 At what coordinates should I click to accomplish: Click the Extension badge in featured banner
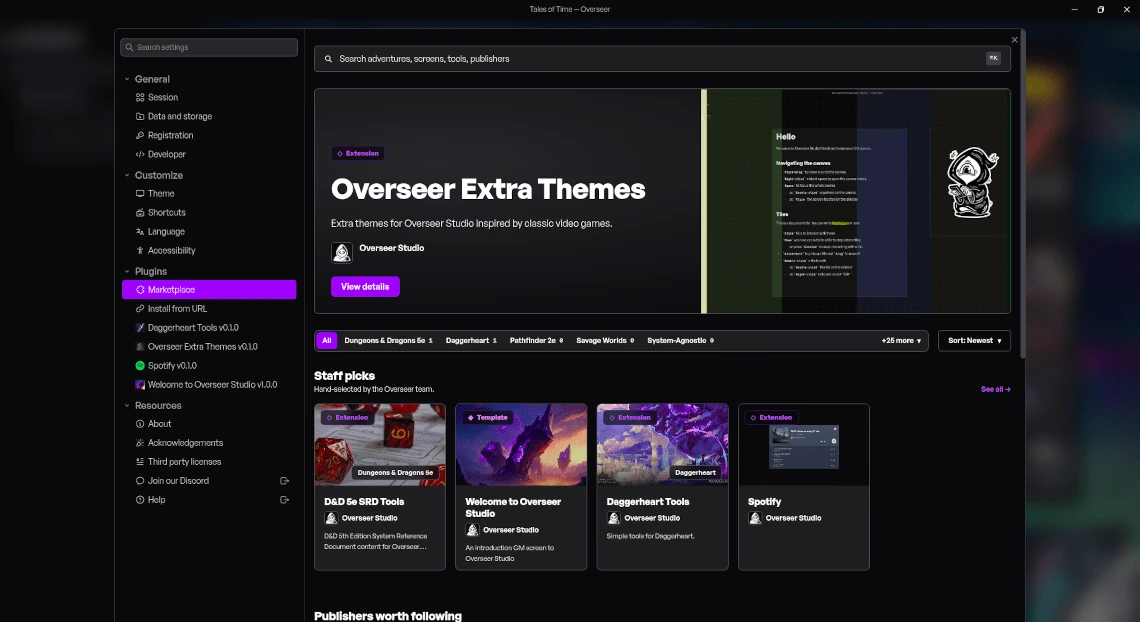coord(358,153)
